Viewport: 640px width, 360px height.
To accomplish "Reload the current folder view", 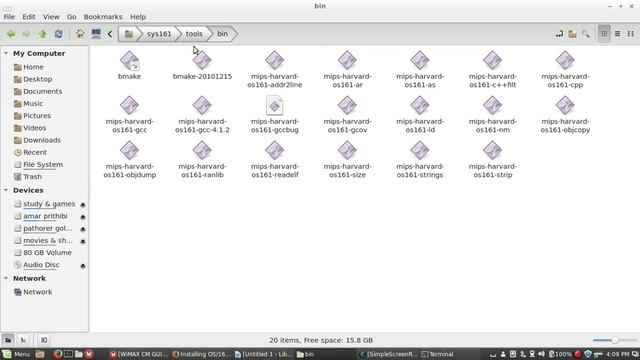I will point(58,34).
